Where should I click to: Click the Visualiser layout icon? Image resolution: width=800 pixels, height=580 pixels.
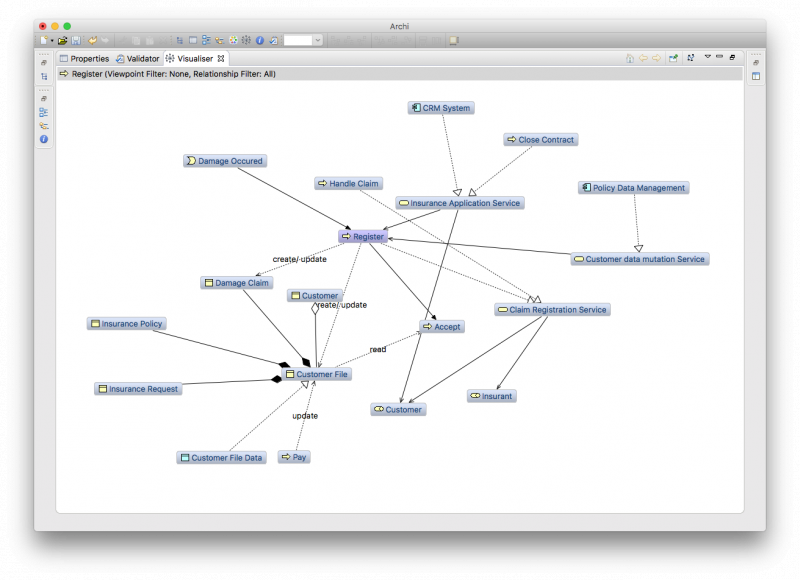coord(691,58)
